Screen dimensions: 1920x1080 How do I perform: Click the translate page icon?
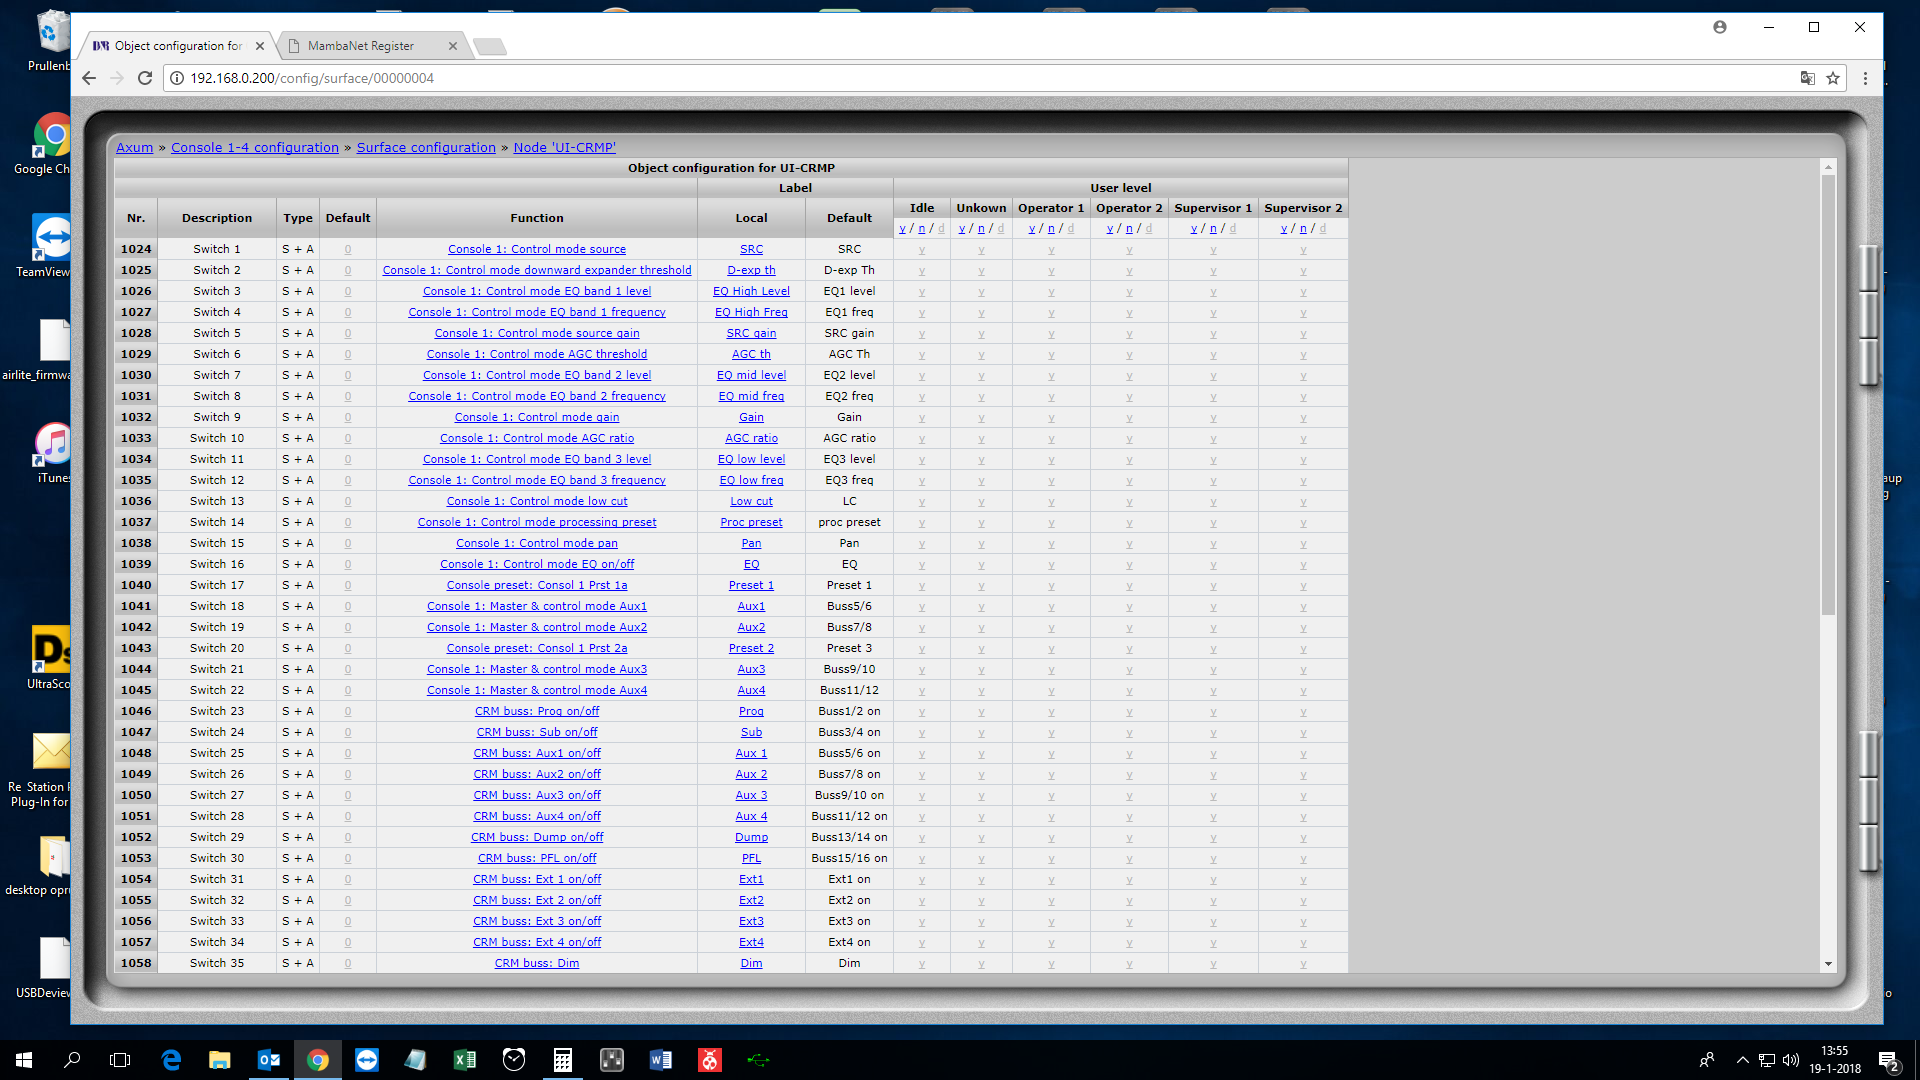1807,78
